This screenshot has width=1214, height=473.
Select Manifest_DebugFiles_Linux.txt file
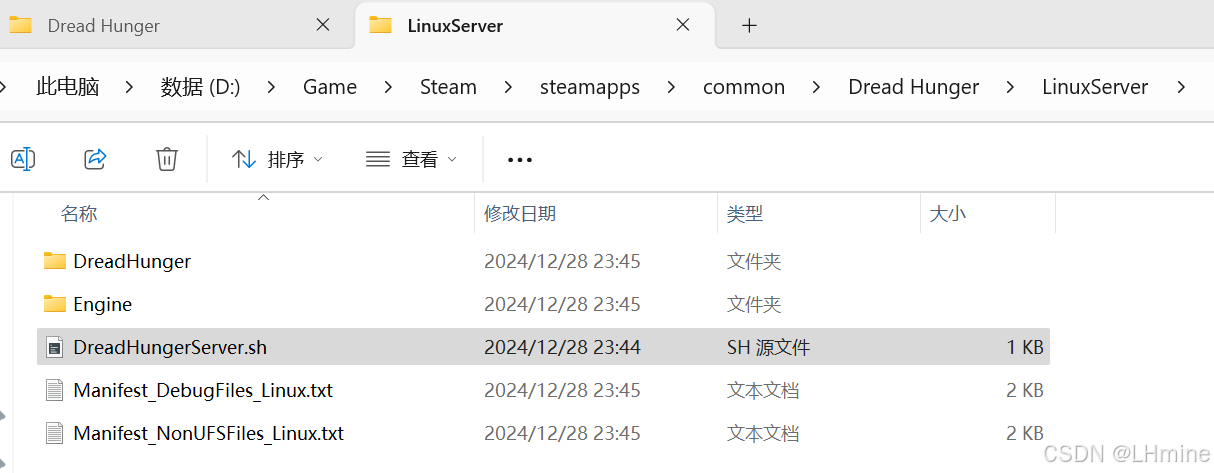pyautogui.click(x=543, y=390)
